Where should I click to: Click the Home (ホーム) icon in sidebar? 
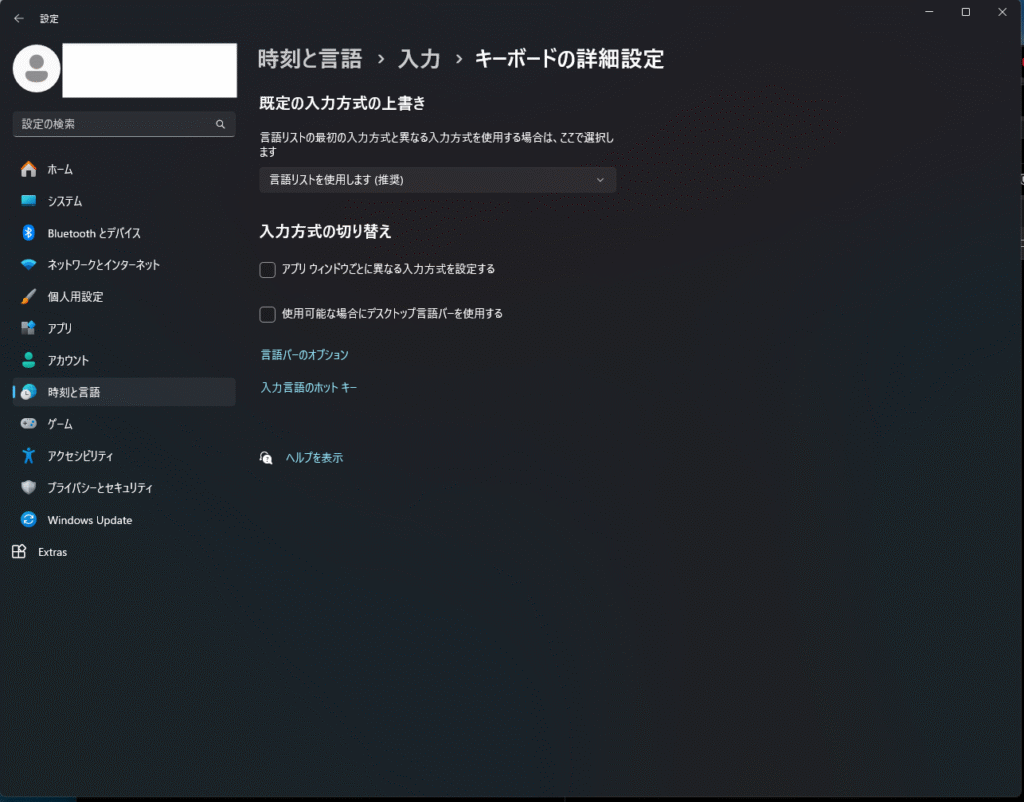point(29,169)
